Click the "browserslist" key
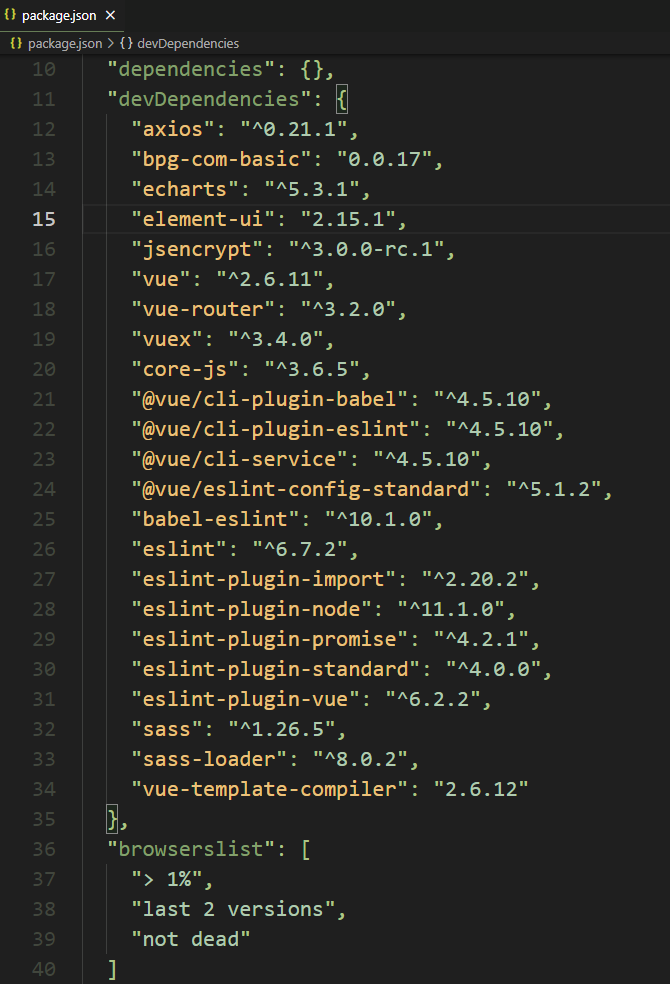Image resolution: width=670 pixels, height=984 pixels. click(191, 850)
